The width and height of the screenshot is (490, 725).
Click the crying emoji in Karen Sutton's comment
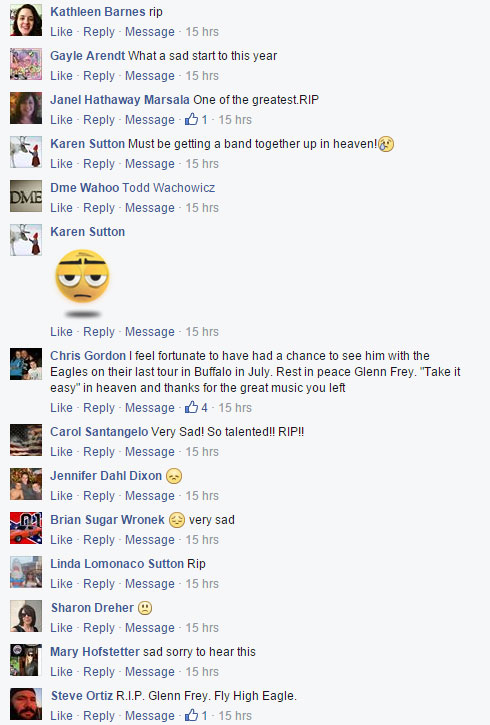pos(386,145)
